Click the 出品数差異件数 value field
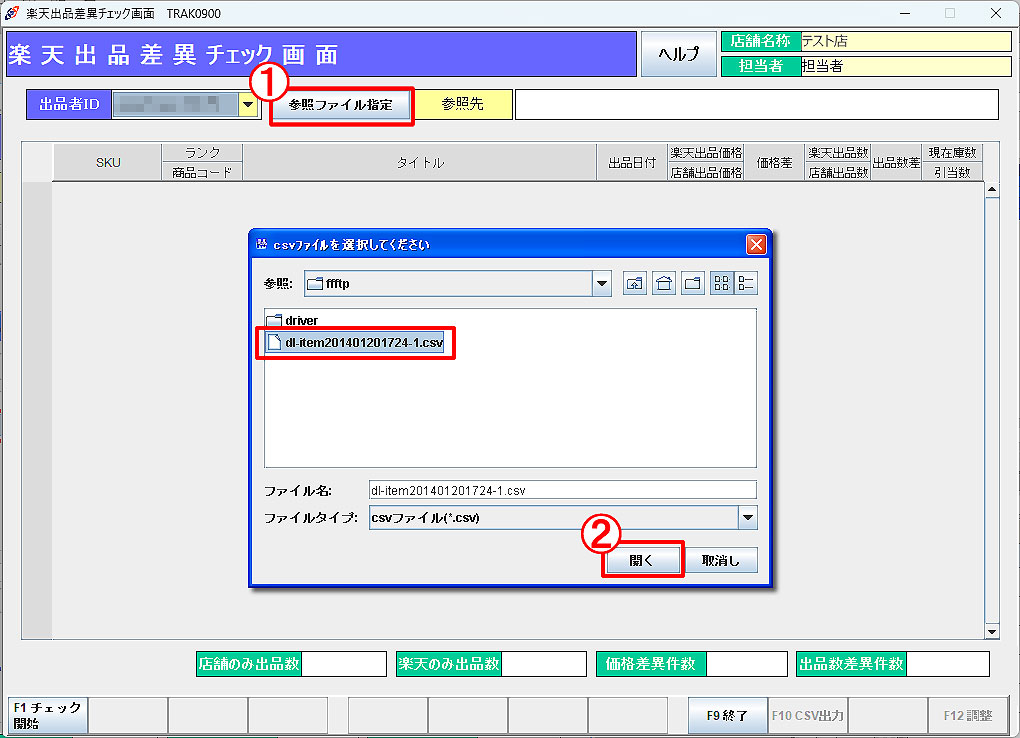 tap(948, 664)
